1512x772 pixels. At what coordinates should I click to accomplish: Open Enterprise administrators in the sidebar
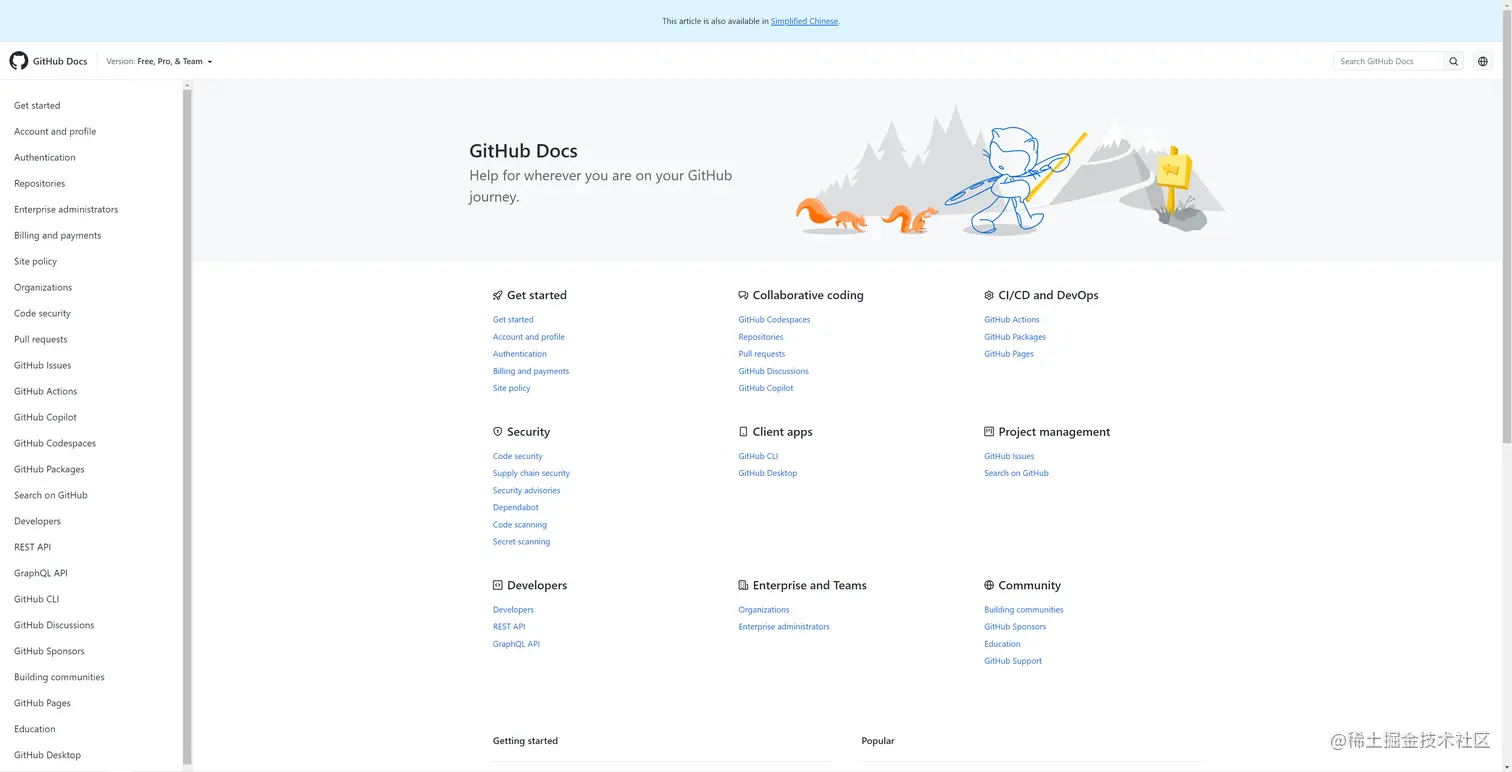66,209
